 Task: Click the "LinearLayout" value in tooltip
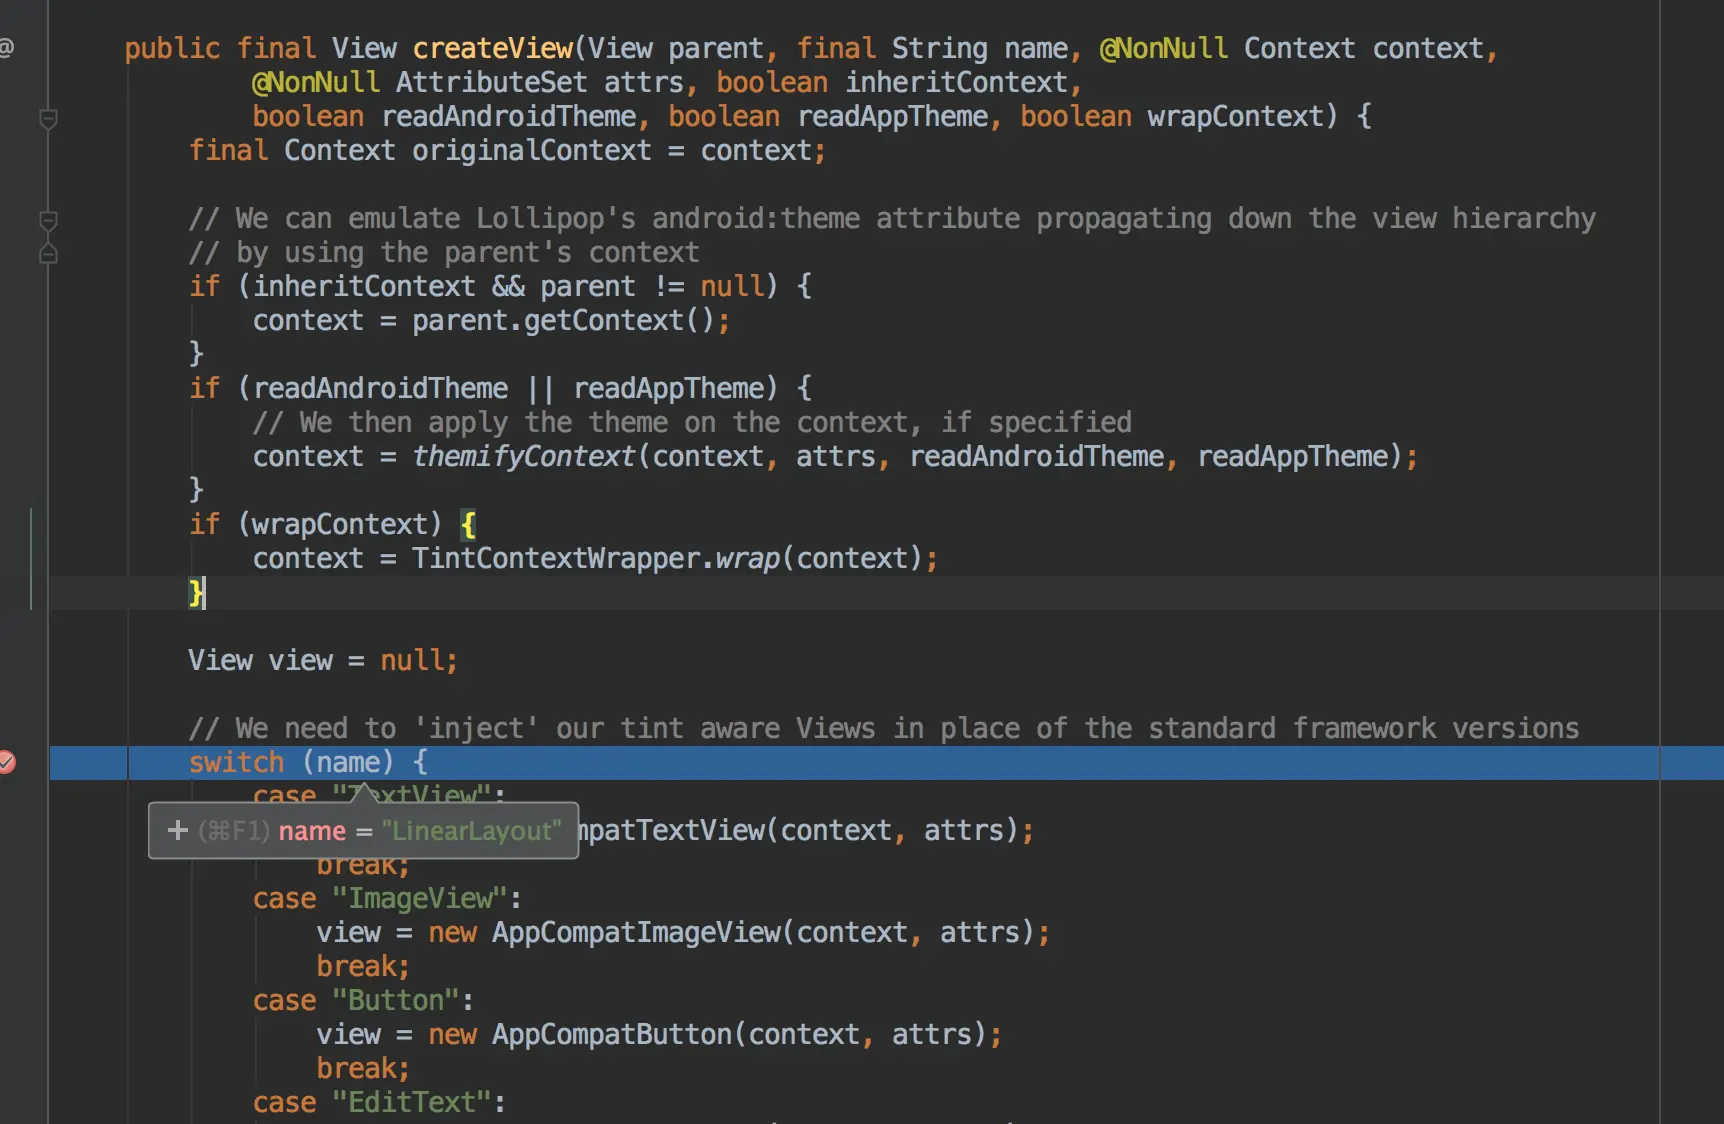471,831
